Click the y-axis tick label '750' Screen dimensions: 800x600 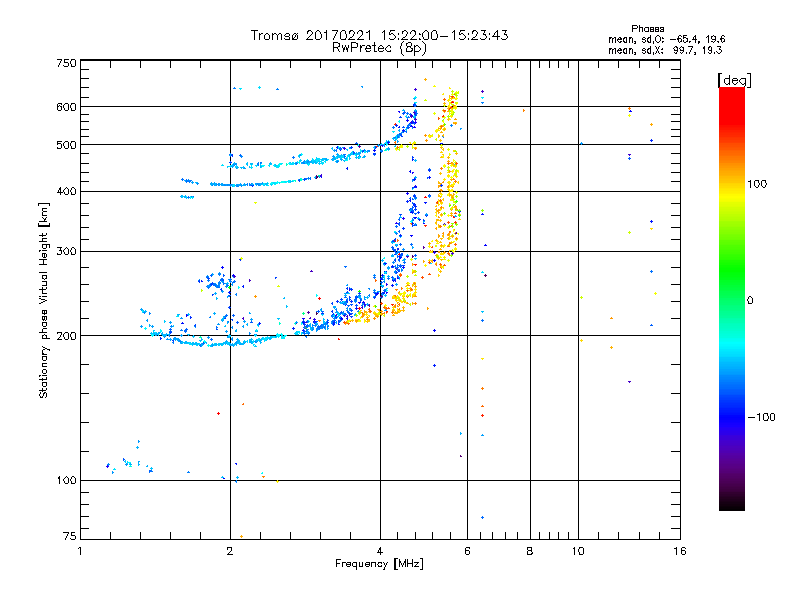tap(66, 63)
